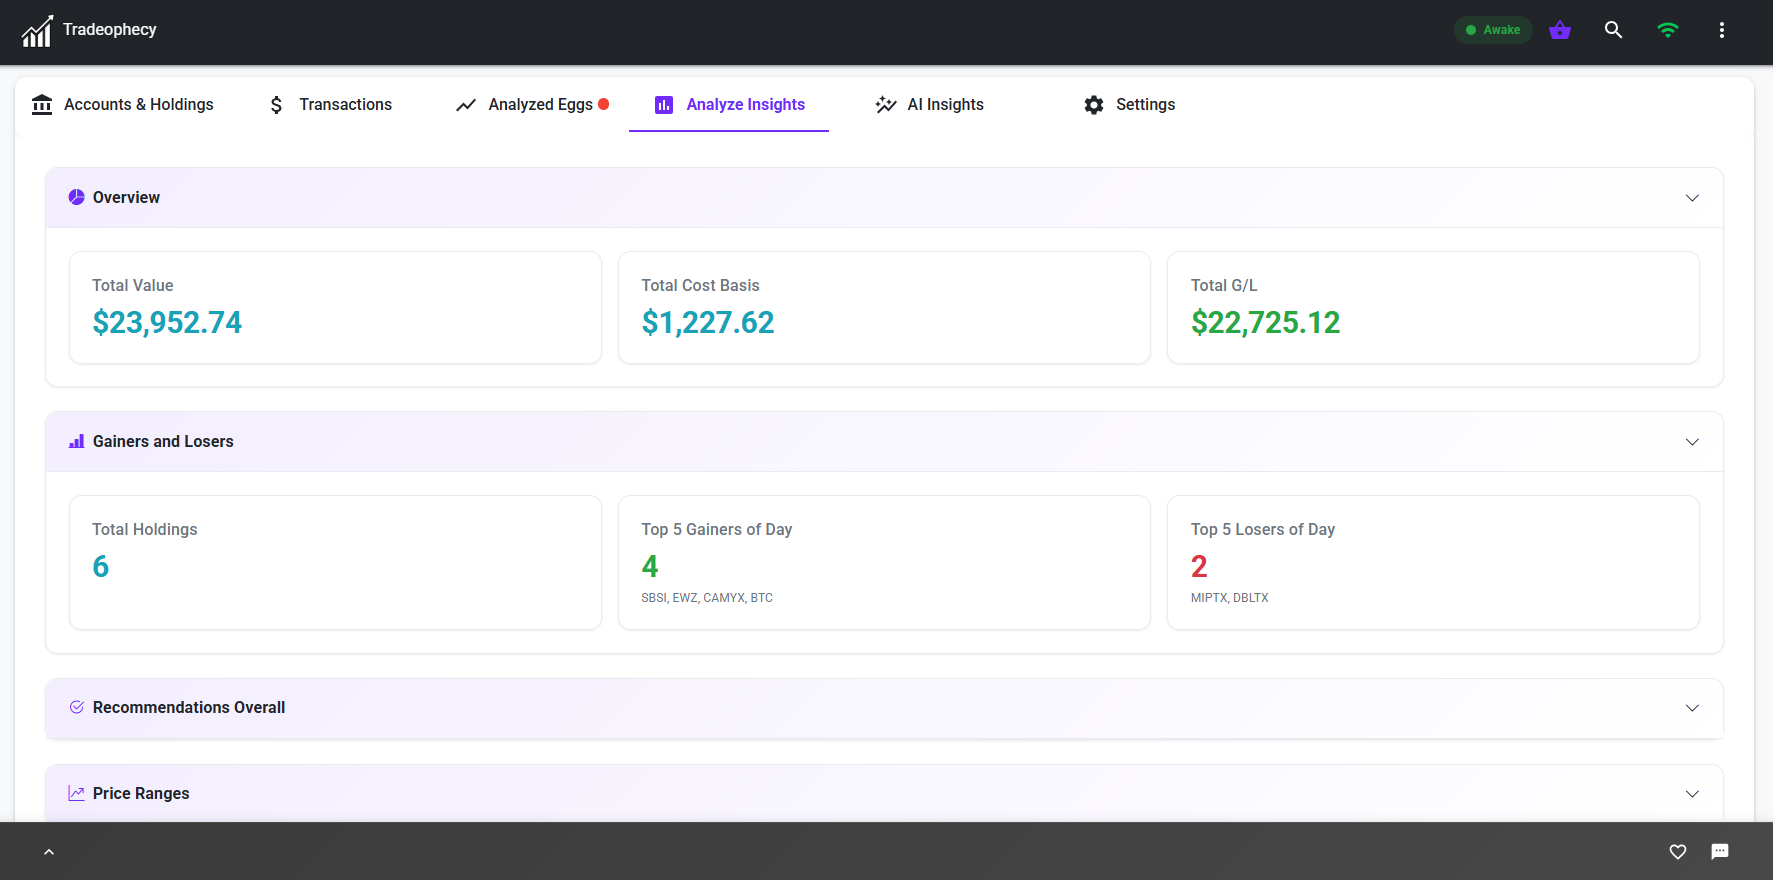
Task: Switch to Accounts & Holdings tab
Action: click(x=123, y=105)
